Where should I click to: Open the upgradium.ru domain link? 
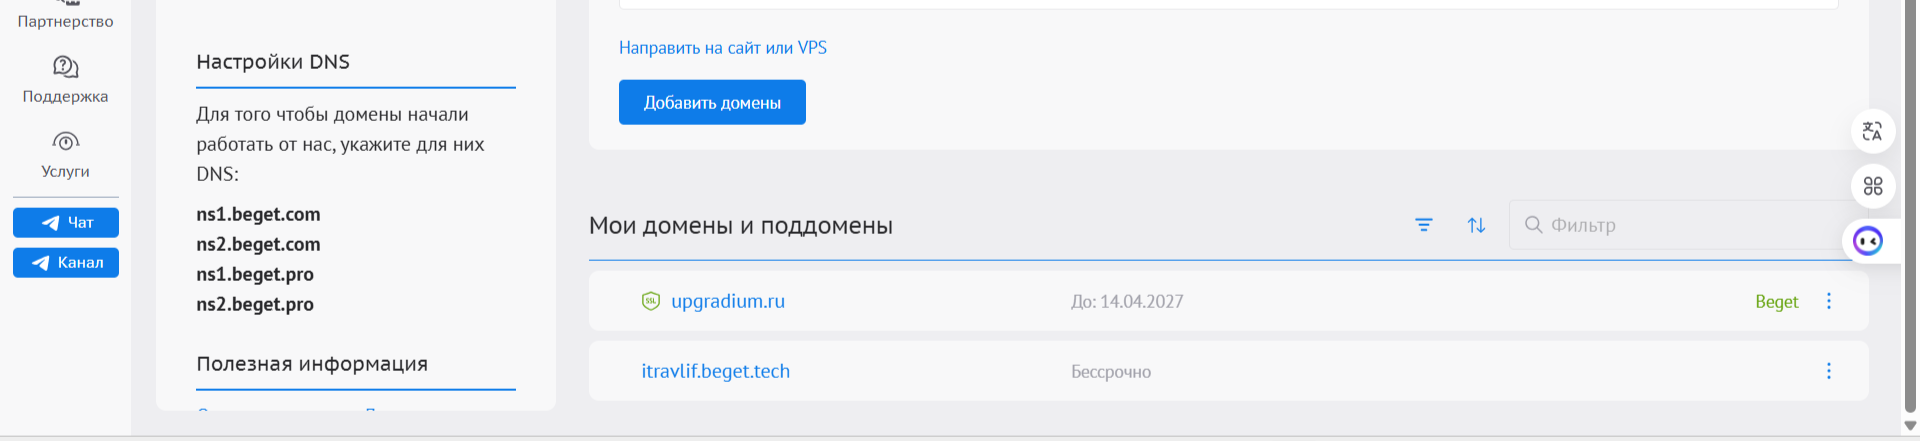click(728, 301)
